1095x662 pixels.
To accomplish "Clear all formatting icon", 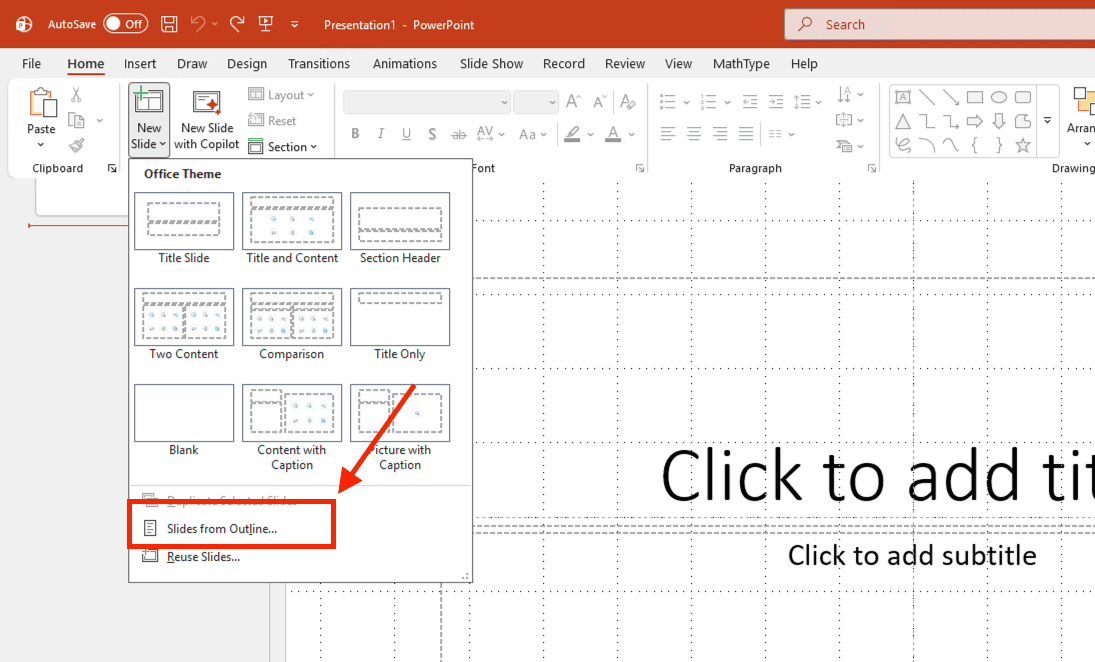I will (628, 101).
